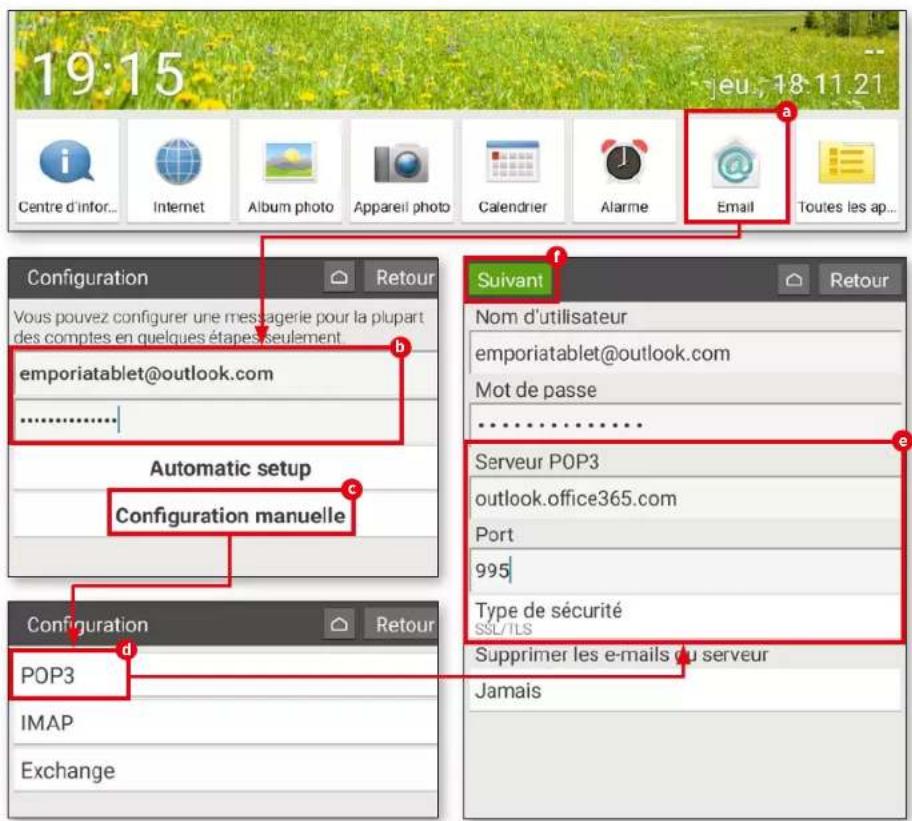Screen dimensions: 912x821
Task: Edit the Nom d'utilisateur field
Action: point(685,353)
